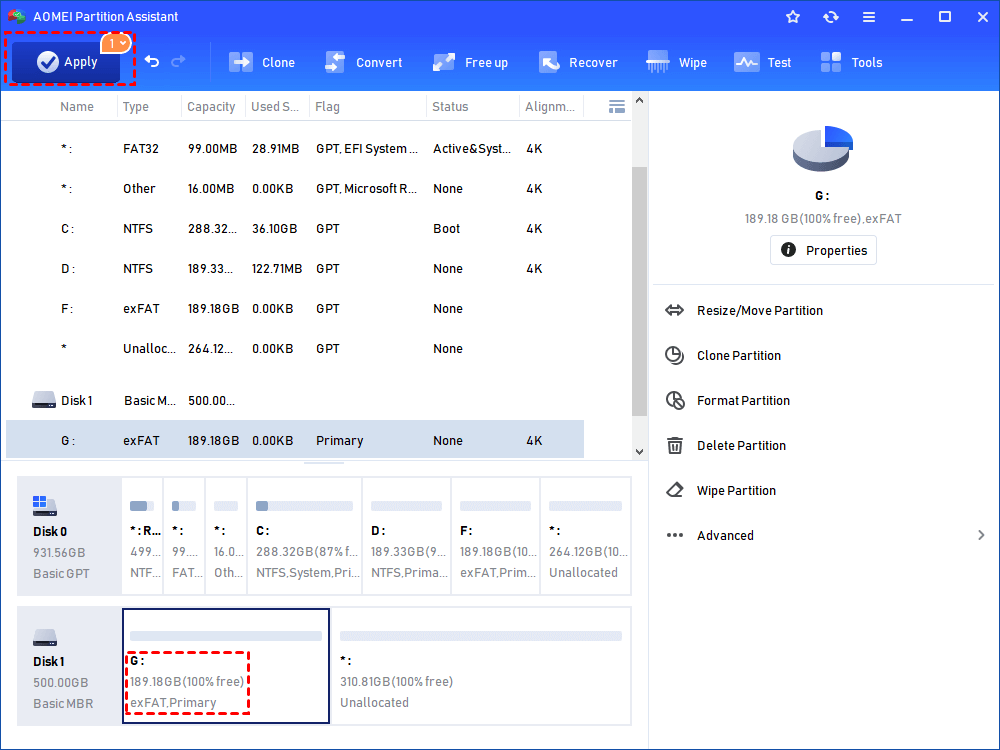Click Format Partition option
This screenshot has height=750, width=1000.
[743, 401]
